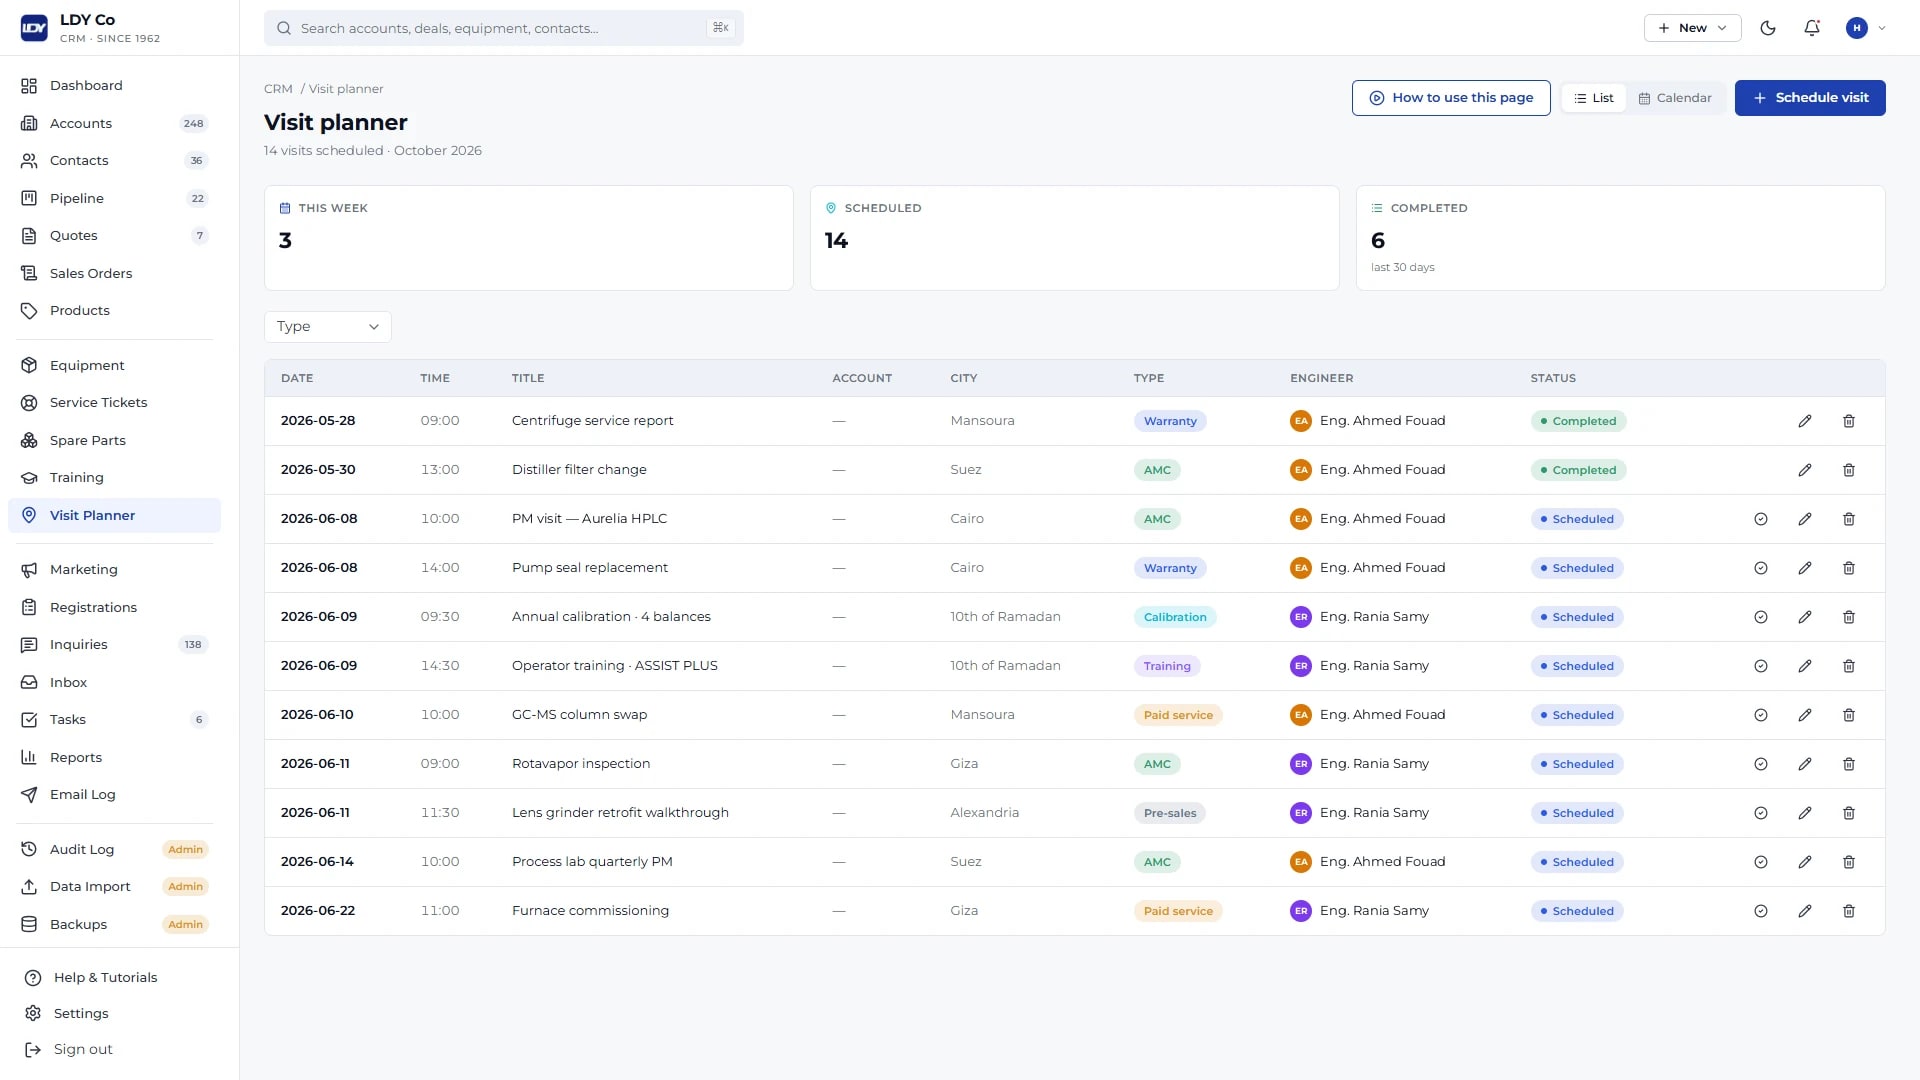Mark Lens grinder retrofit walkthrough complete
Image resolution: width=1920 pixels, height=1080 pixels.
[1761, 813]
